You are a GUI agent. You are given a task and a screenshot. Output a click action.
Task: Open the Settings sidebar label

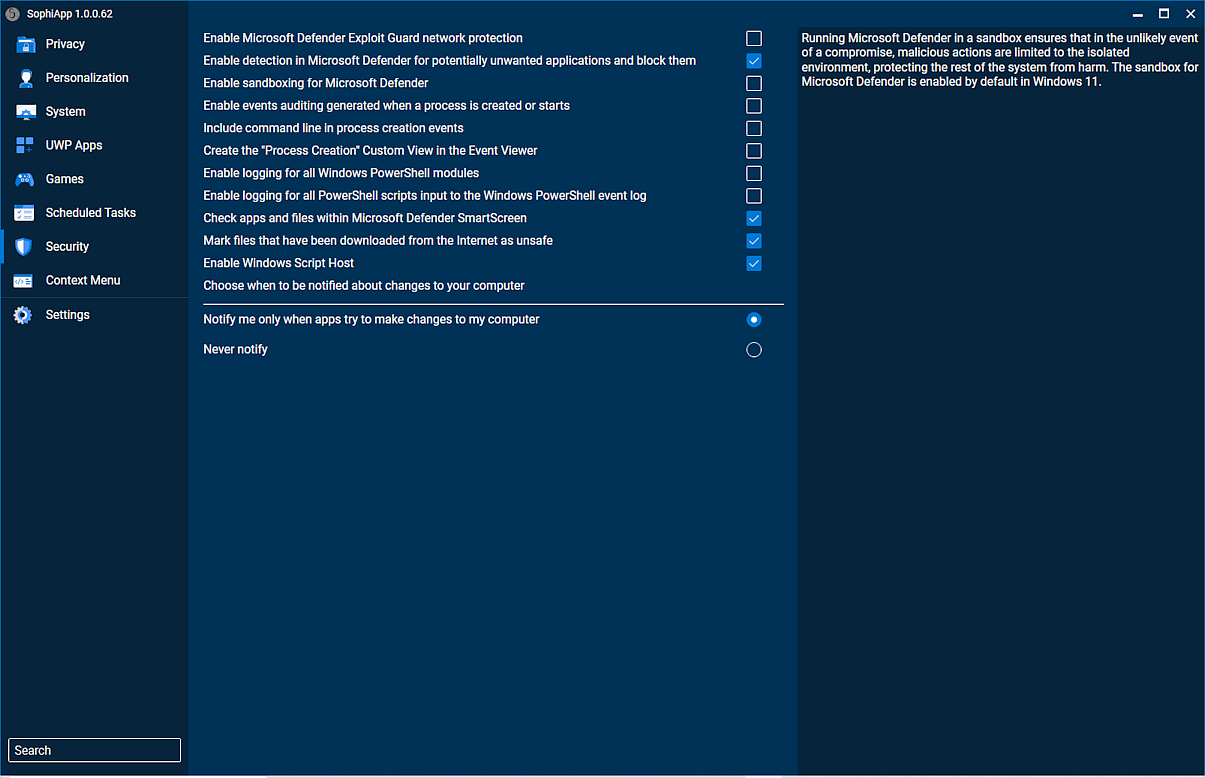pyautogui.click(x=68, y=315)
